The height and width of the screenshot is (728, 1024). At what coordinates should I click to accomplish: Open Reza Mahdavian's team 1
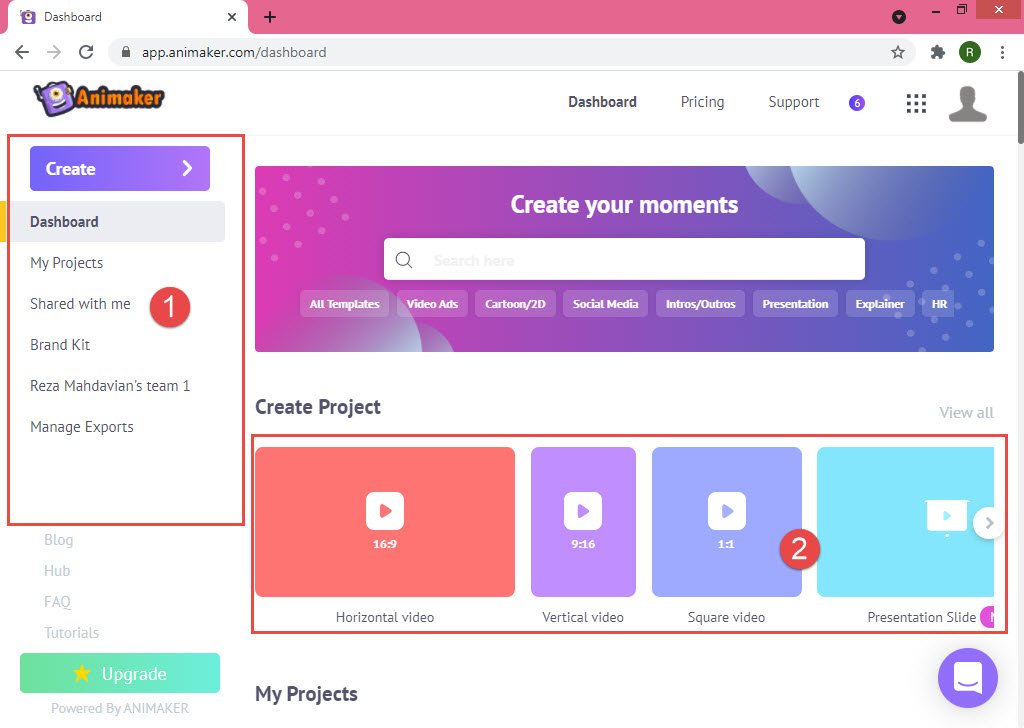(x=110, y=386)
